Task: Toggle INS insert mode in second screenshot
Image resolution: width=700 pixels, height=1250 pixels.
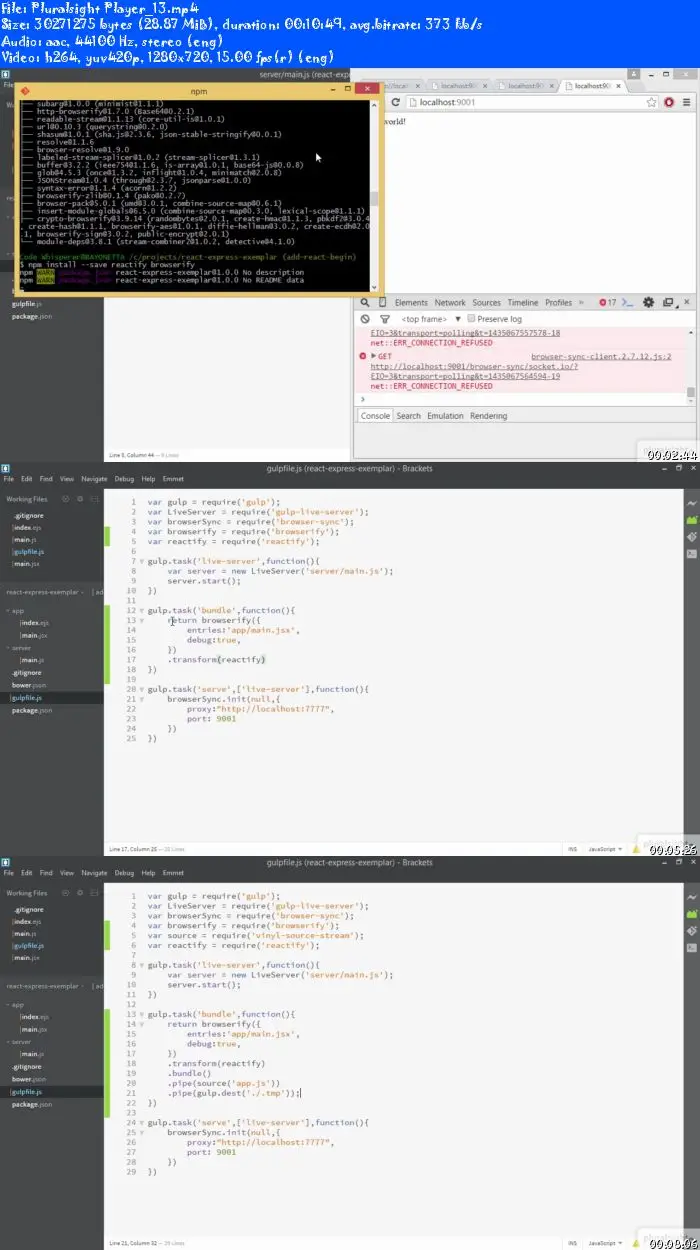Action: click(x=573, y=848)
